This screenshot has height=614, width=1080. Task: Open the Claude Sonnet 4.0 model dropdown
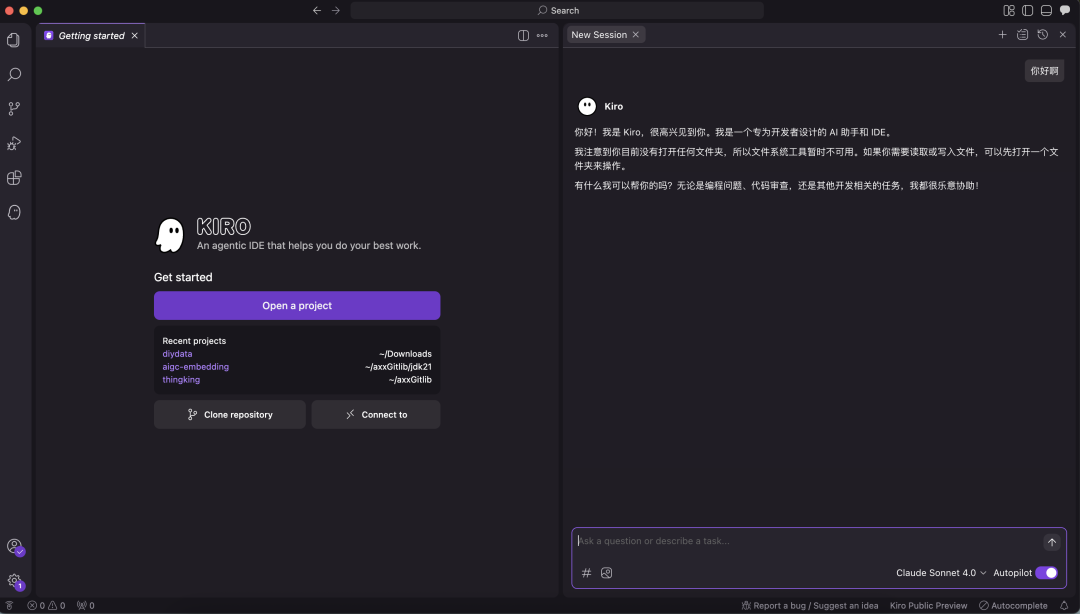coord(941,573)
